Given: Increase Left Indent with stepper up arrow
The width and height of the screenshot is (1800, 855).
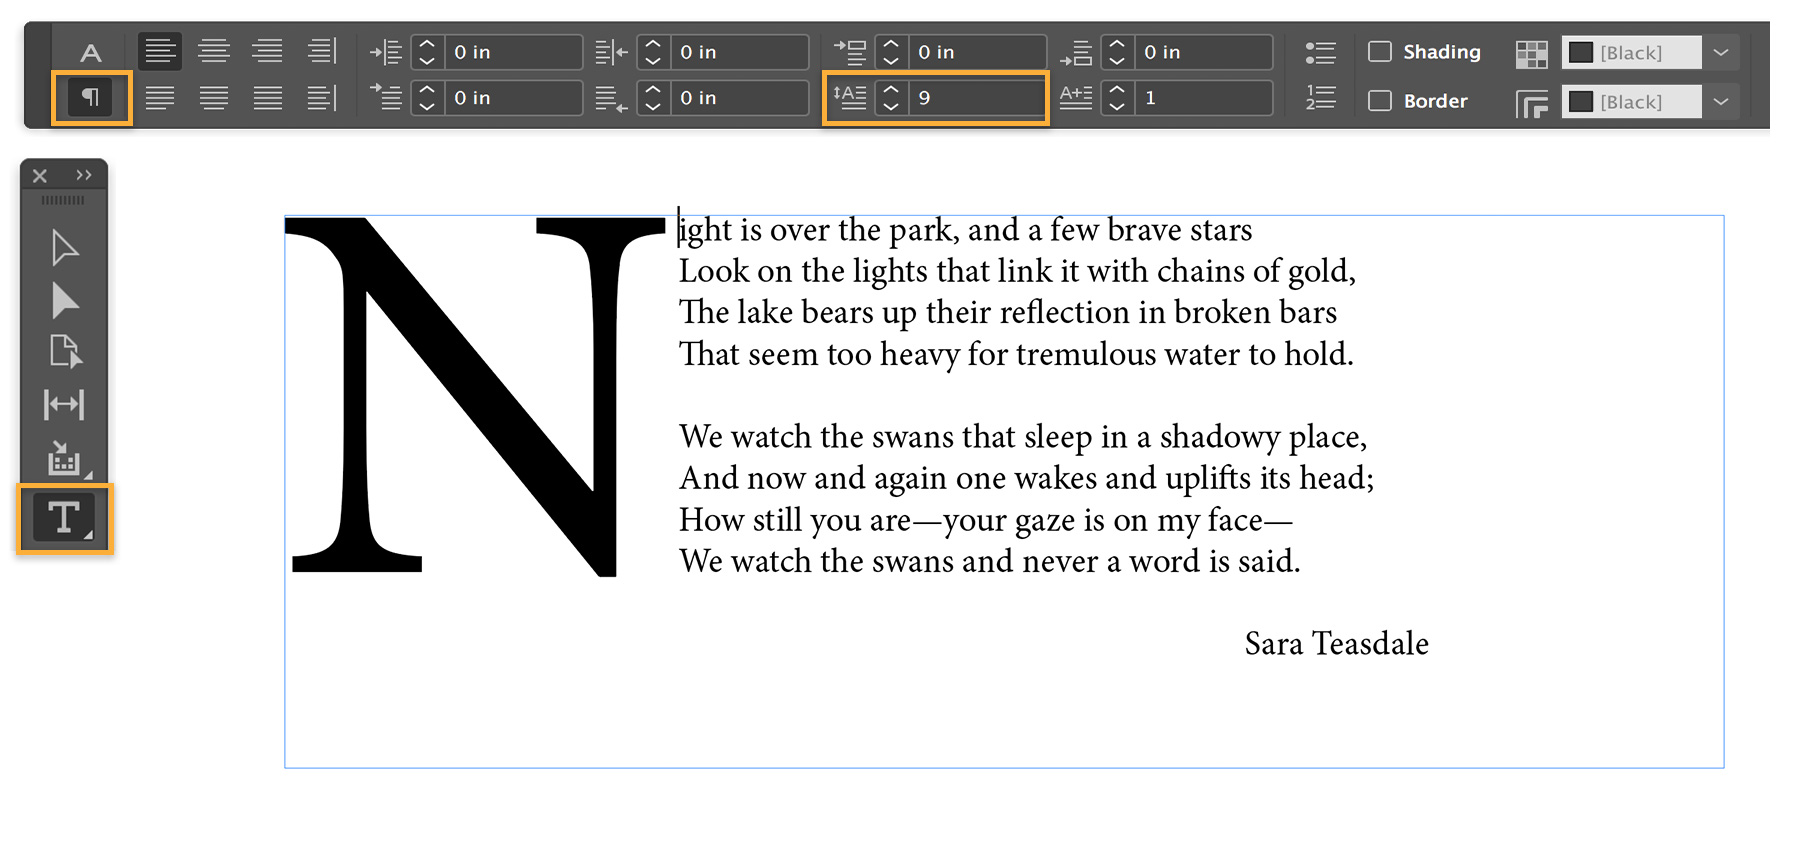Looking at the screenshot, I should pyautogui.click(x=427, y=44).
